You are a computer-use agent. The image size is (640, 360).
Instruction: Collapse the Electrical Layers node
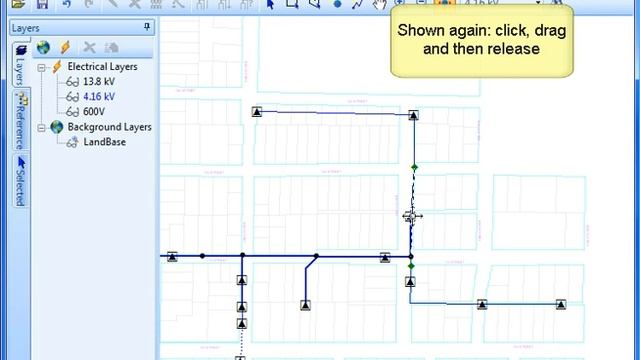[x=41, y=68]
